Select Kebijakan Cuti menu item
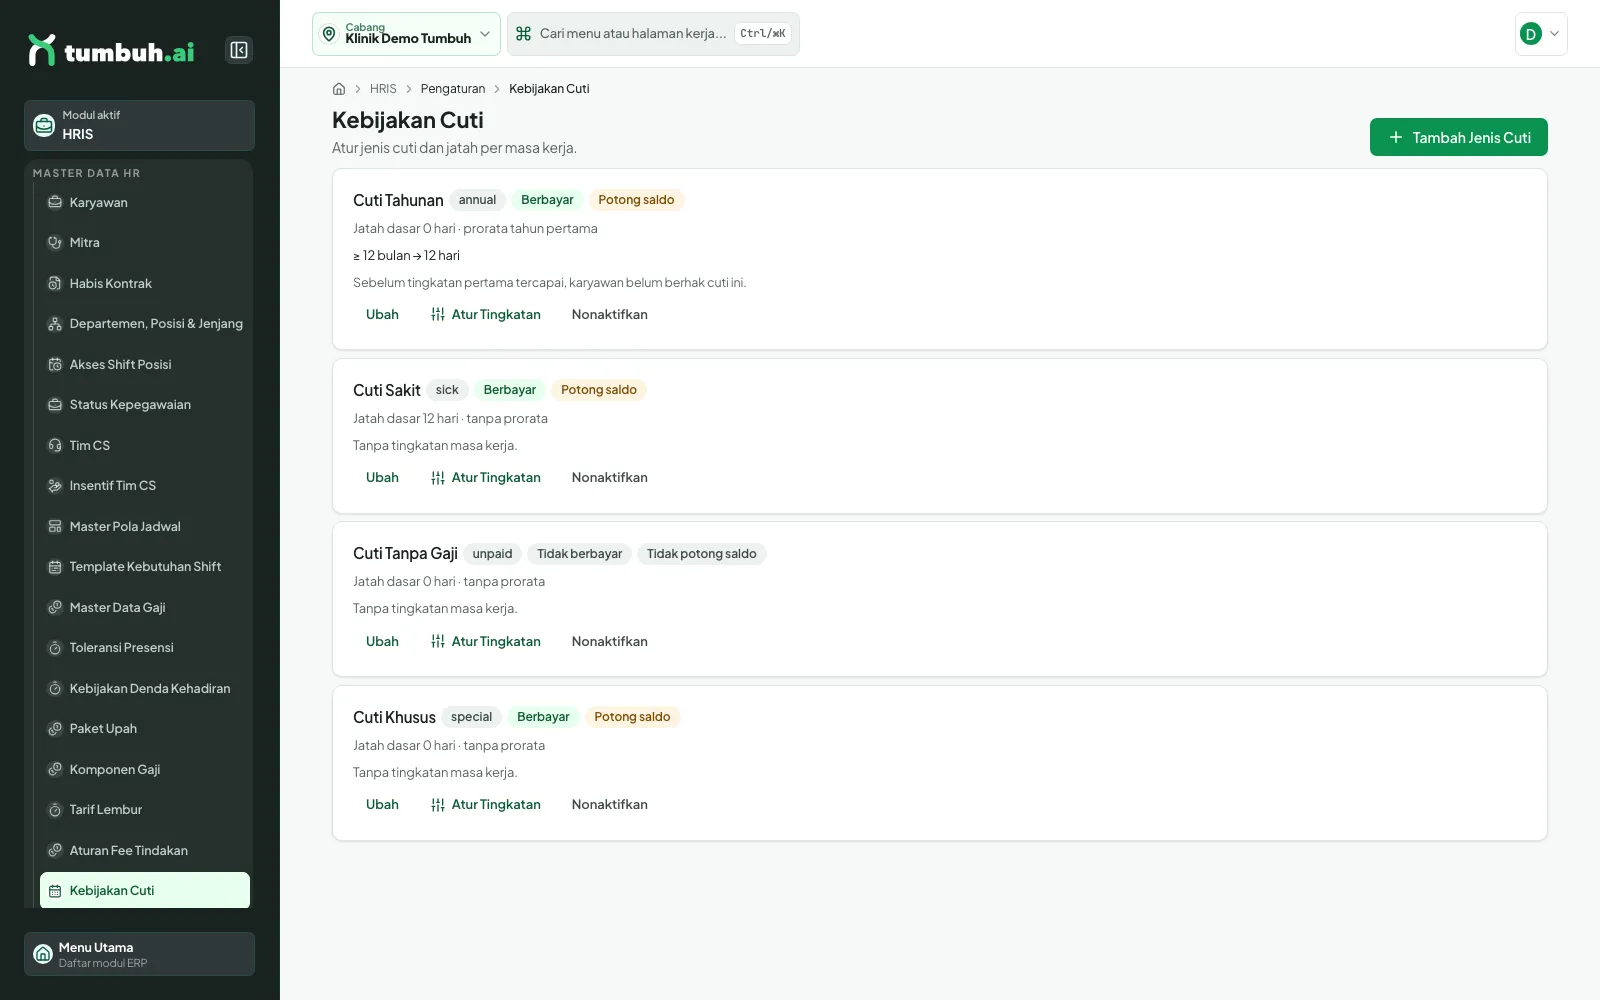 145,891
